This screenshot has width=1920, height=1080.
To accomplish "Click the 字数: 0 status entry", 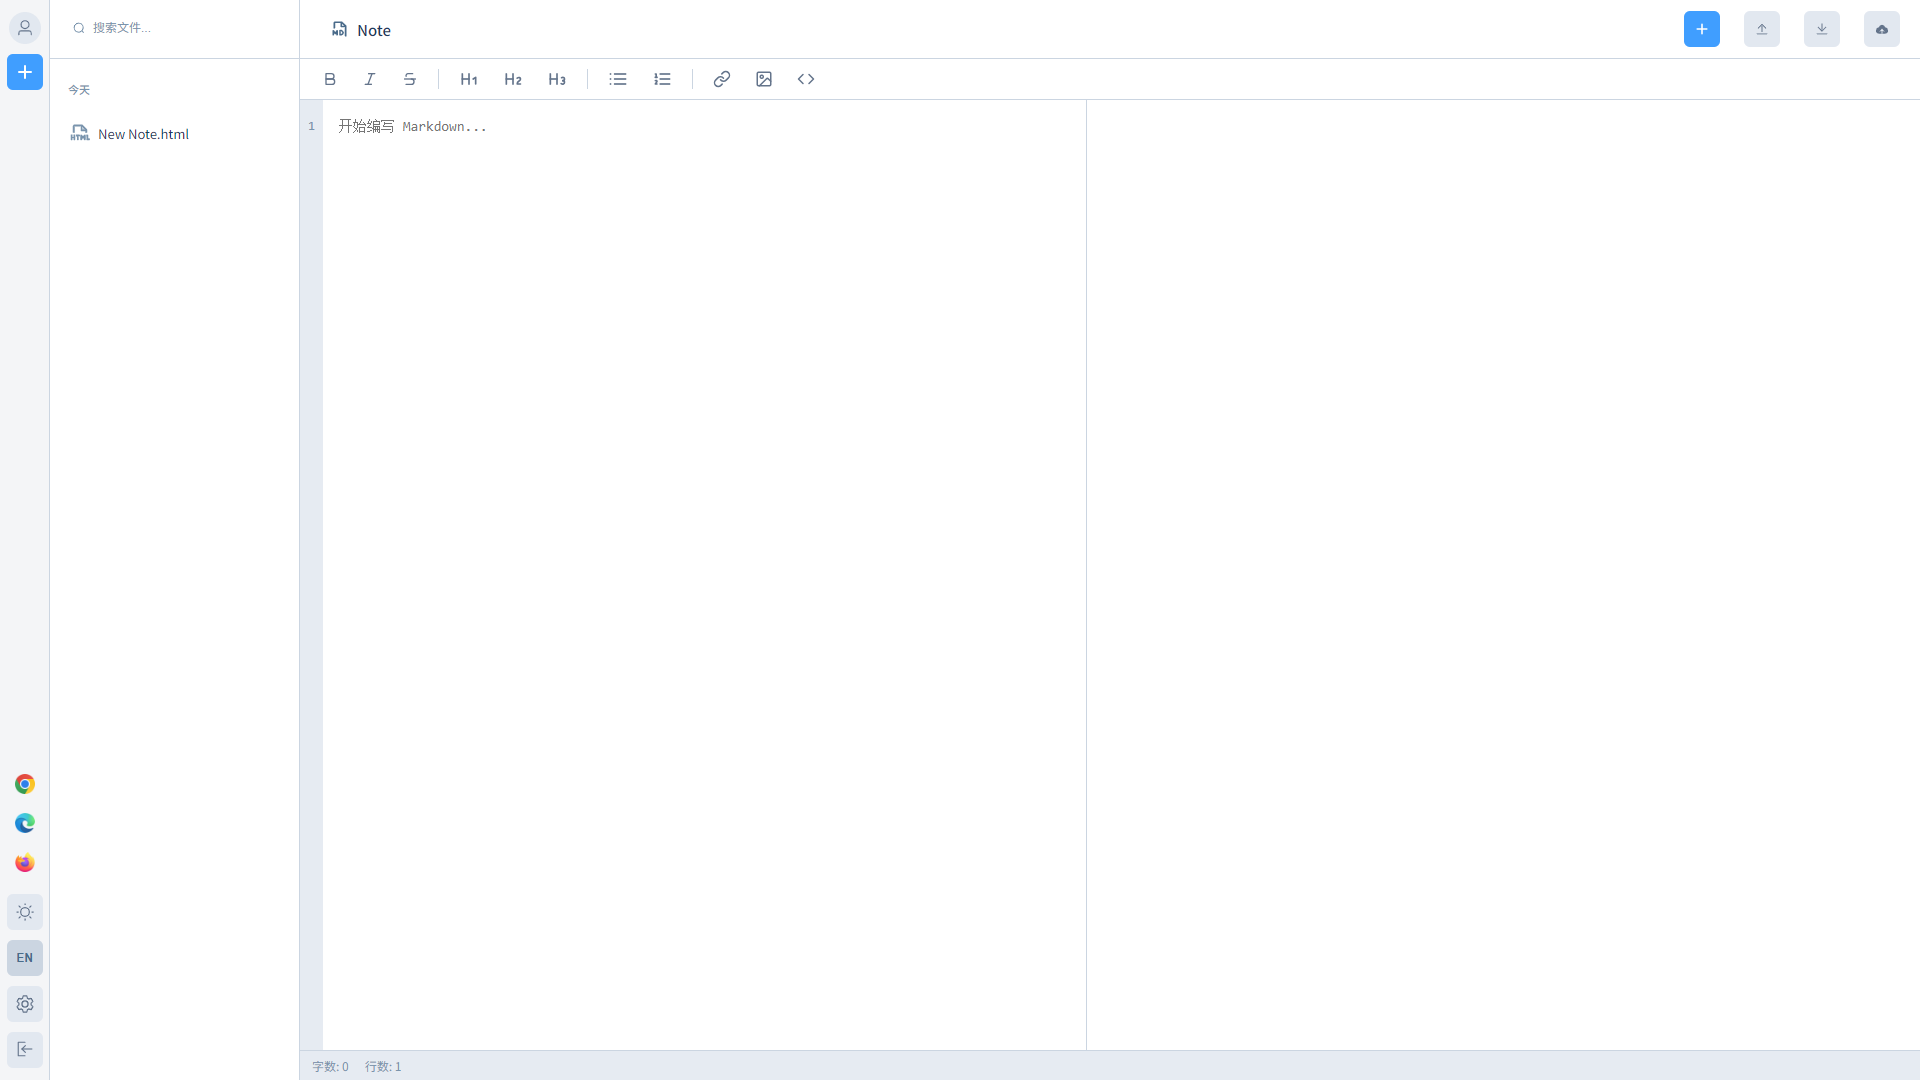I will point(330,1066).
